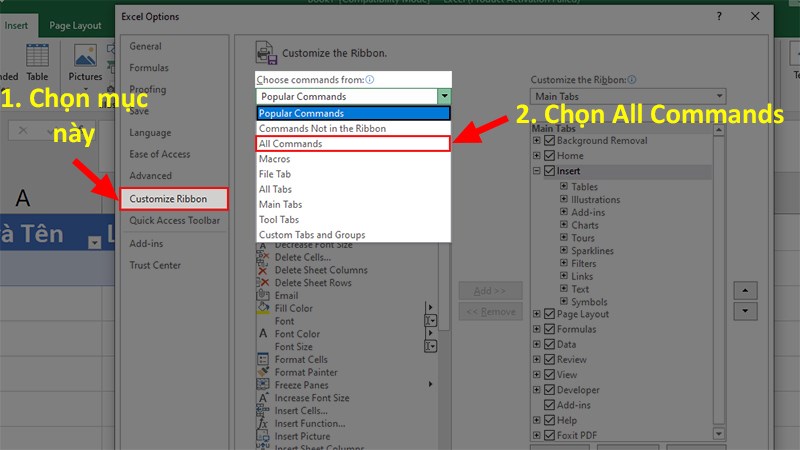Select the Delete Sheet Rows icon
Viewport: 800px width, 450px height.
pyautogui.click(x=263, y=283)
